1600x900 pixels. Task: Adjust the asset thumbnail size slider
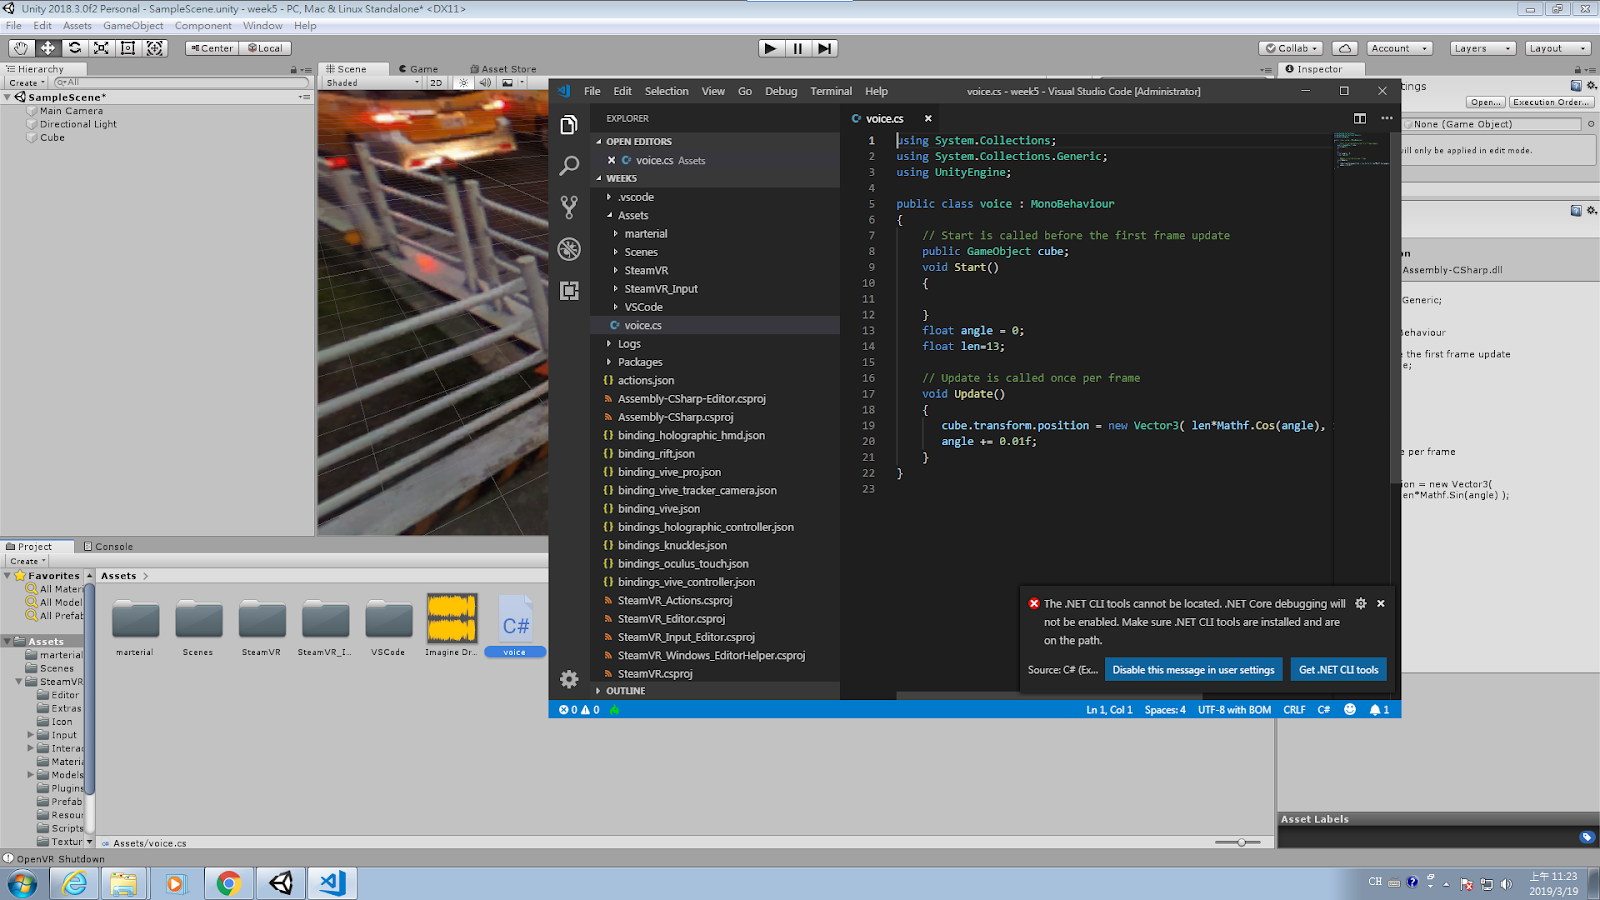(x=1241, y=843)
